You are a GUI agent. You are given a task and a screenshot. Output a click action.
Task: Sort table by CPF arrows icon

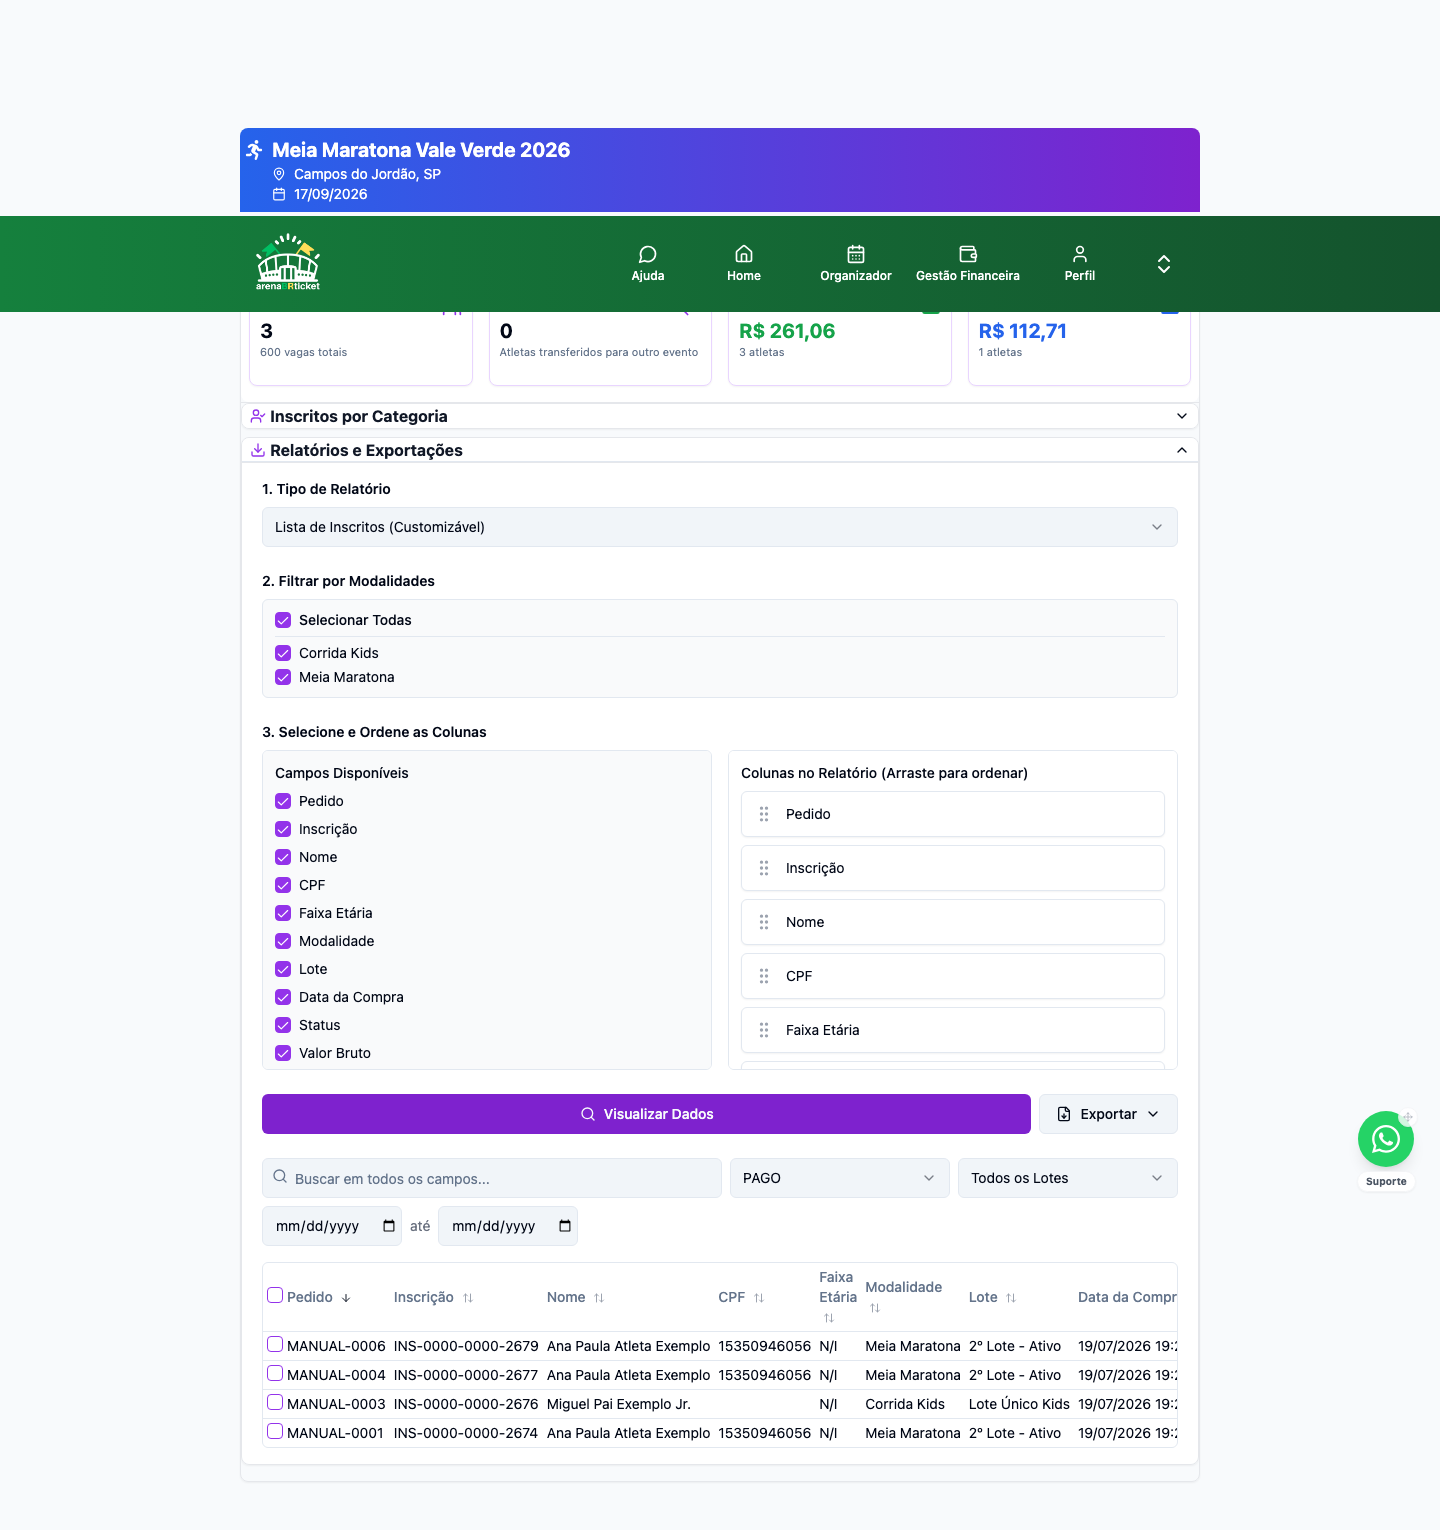coord(759,1298)
